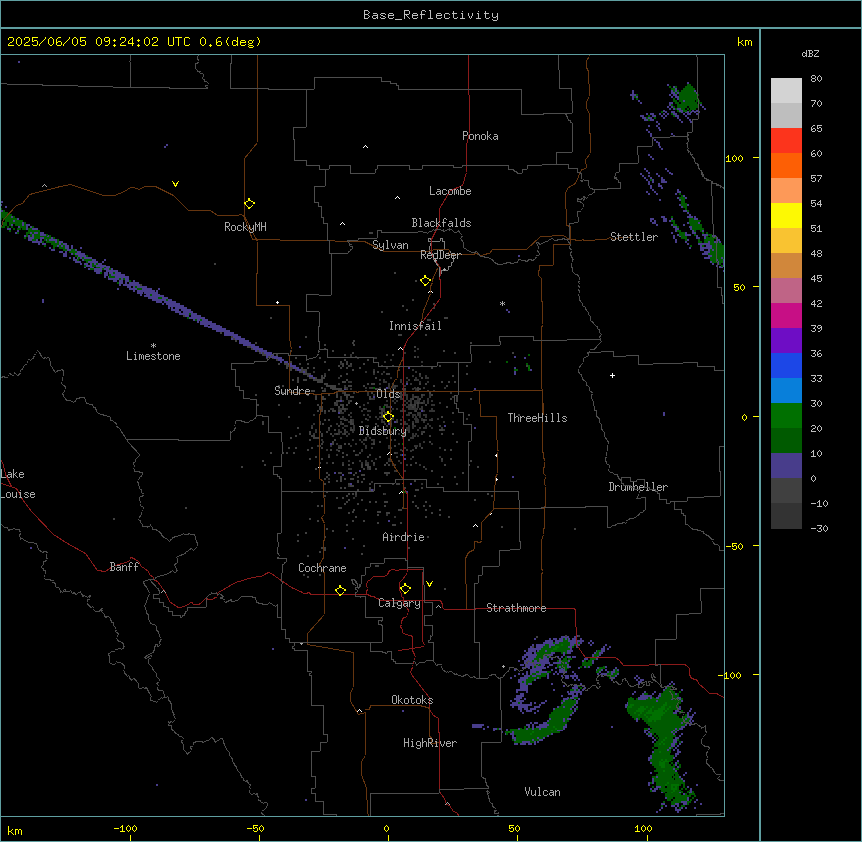862x842 pixels.
Task: Click the yellow v marker northwest of RockyMH
Action: pos(175,184)
